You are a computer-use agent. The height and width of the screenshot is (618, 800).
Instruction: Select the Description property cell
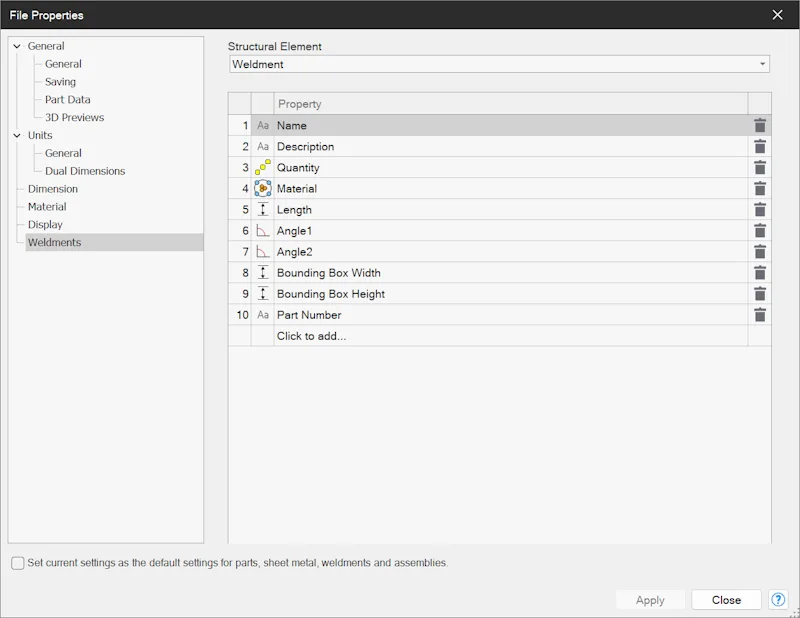coord(511,146)
